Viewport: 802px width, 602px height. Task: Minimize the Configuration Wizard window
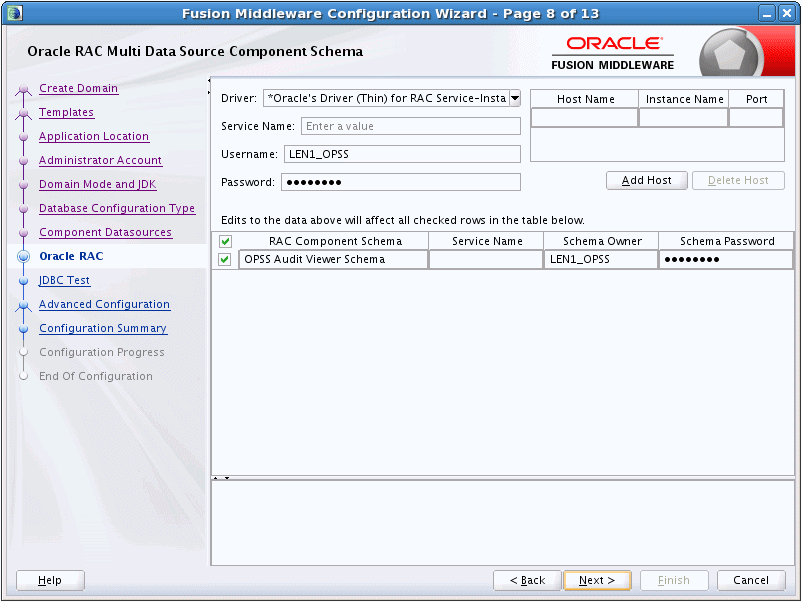tap(767, 13)
